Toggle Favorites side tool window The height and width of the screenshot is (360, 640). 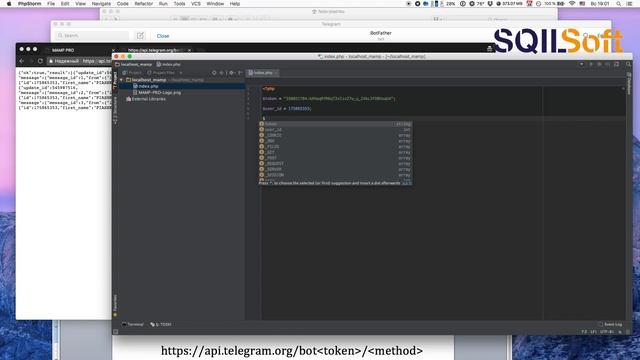tap(115, 305)
